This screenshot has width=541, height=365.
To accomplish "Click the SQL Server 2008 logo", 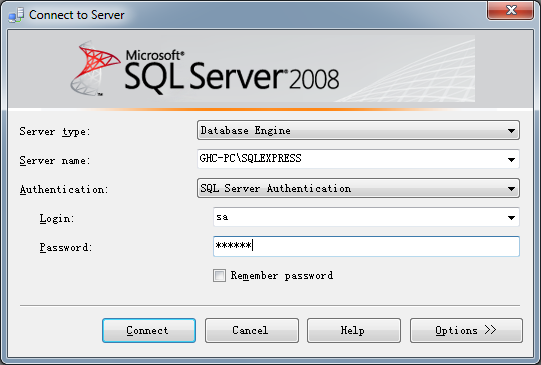I will tap(205, 68).
